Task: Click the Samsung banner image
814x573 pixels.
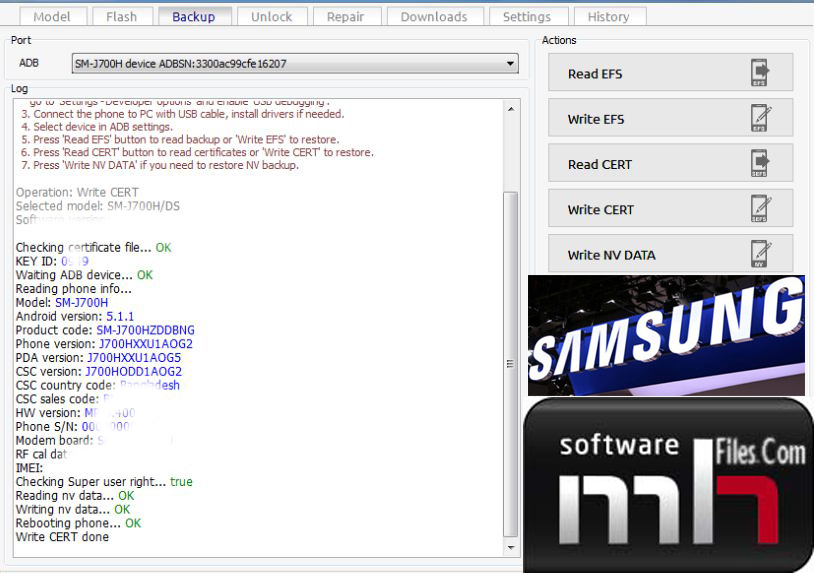Action: tap(667, 335)
